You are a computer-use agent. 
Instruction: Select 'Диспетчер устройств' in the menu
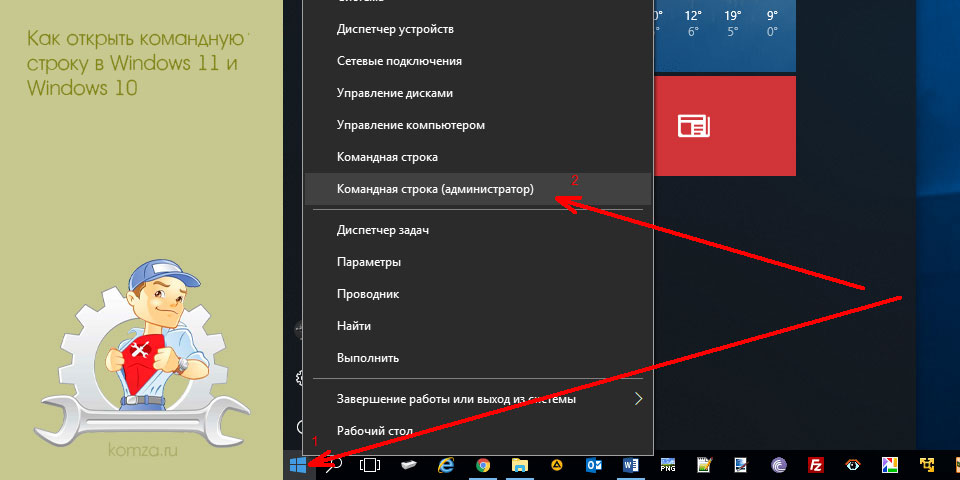coord(478,29)
